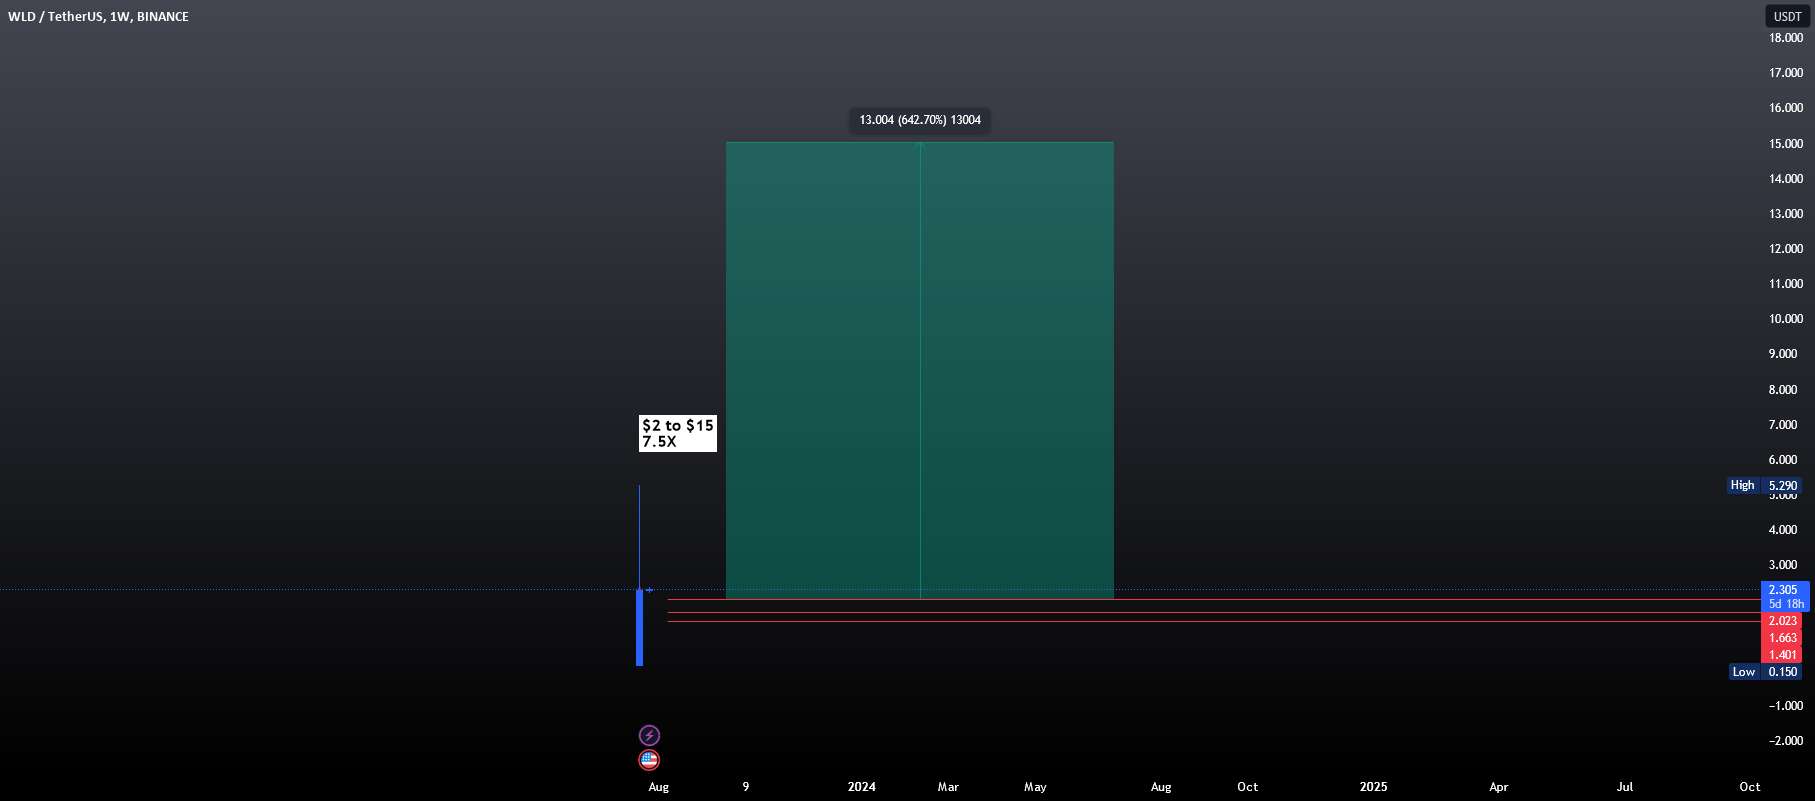The width and height of the screenshot is (1815, 801).
Task: Select the '$2 to $15 7.5X' text note
Action: coord(678,433)
